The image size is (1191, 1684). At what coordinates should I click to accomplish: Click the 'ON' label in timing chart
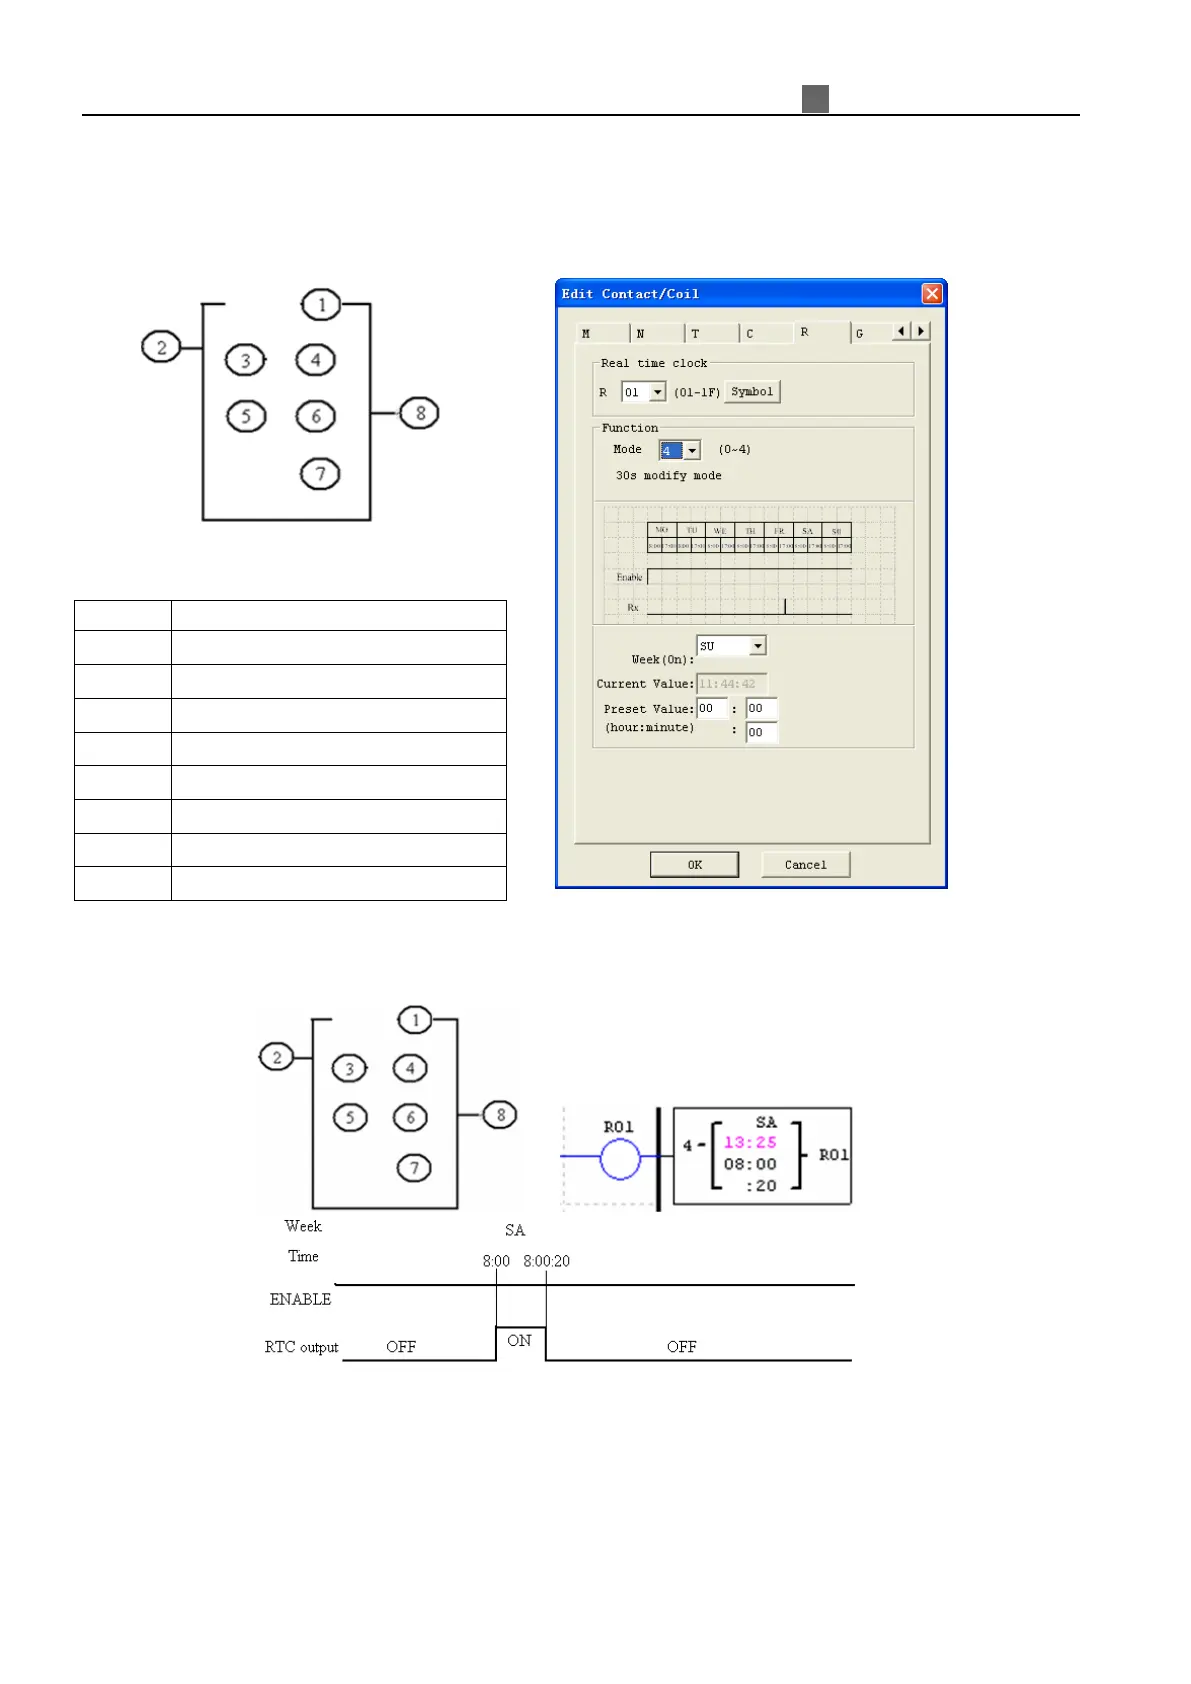[520, 1341]
